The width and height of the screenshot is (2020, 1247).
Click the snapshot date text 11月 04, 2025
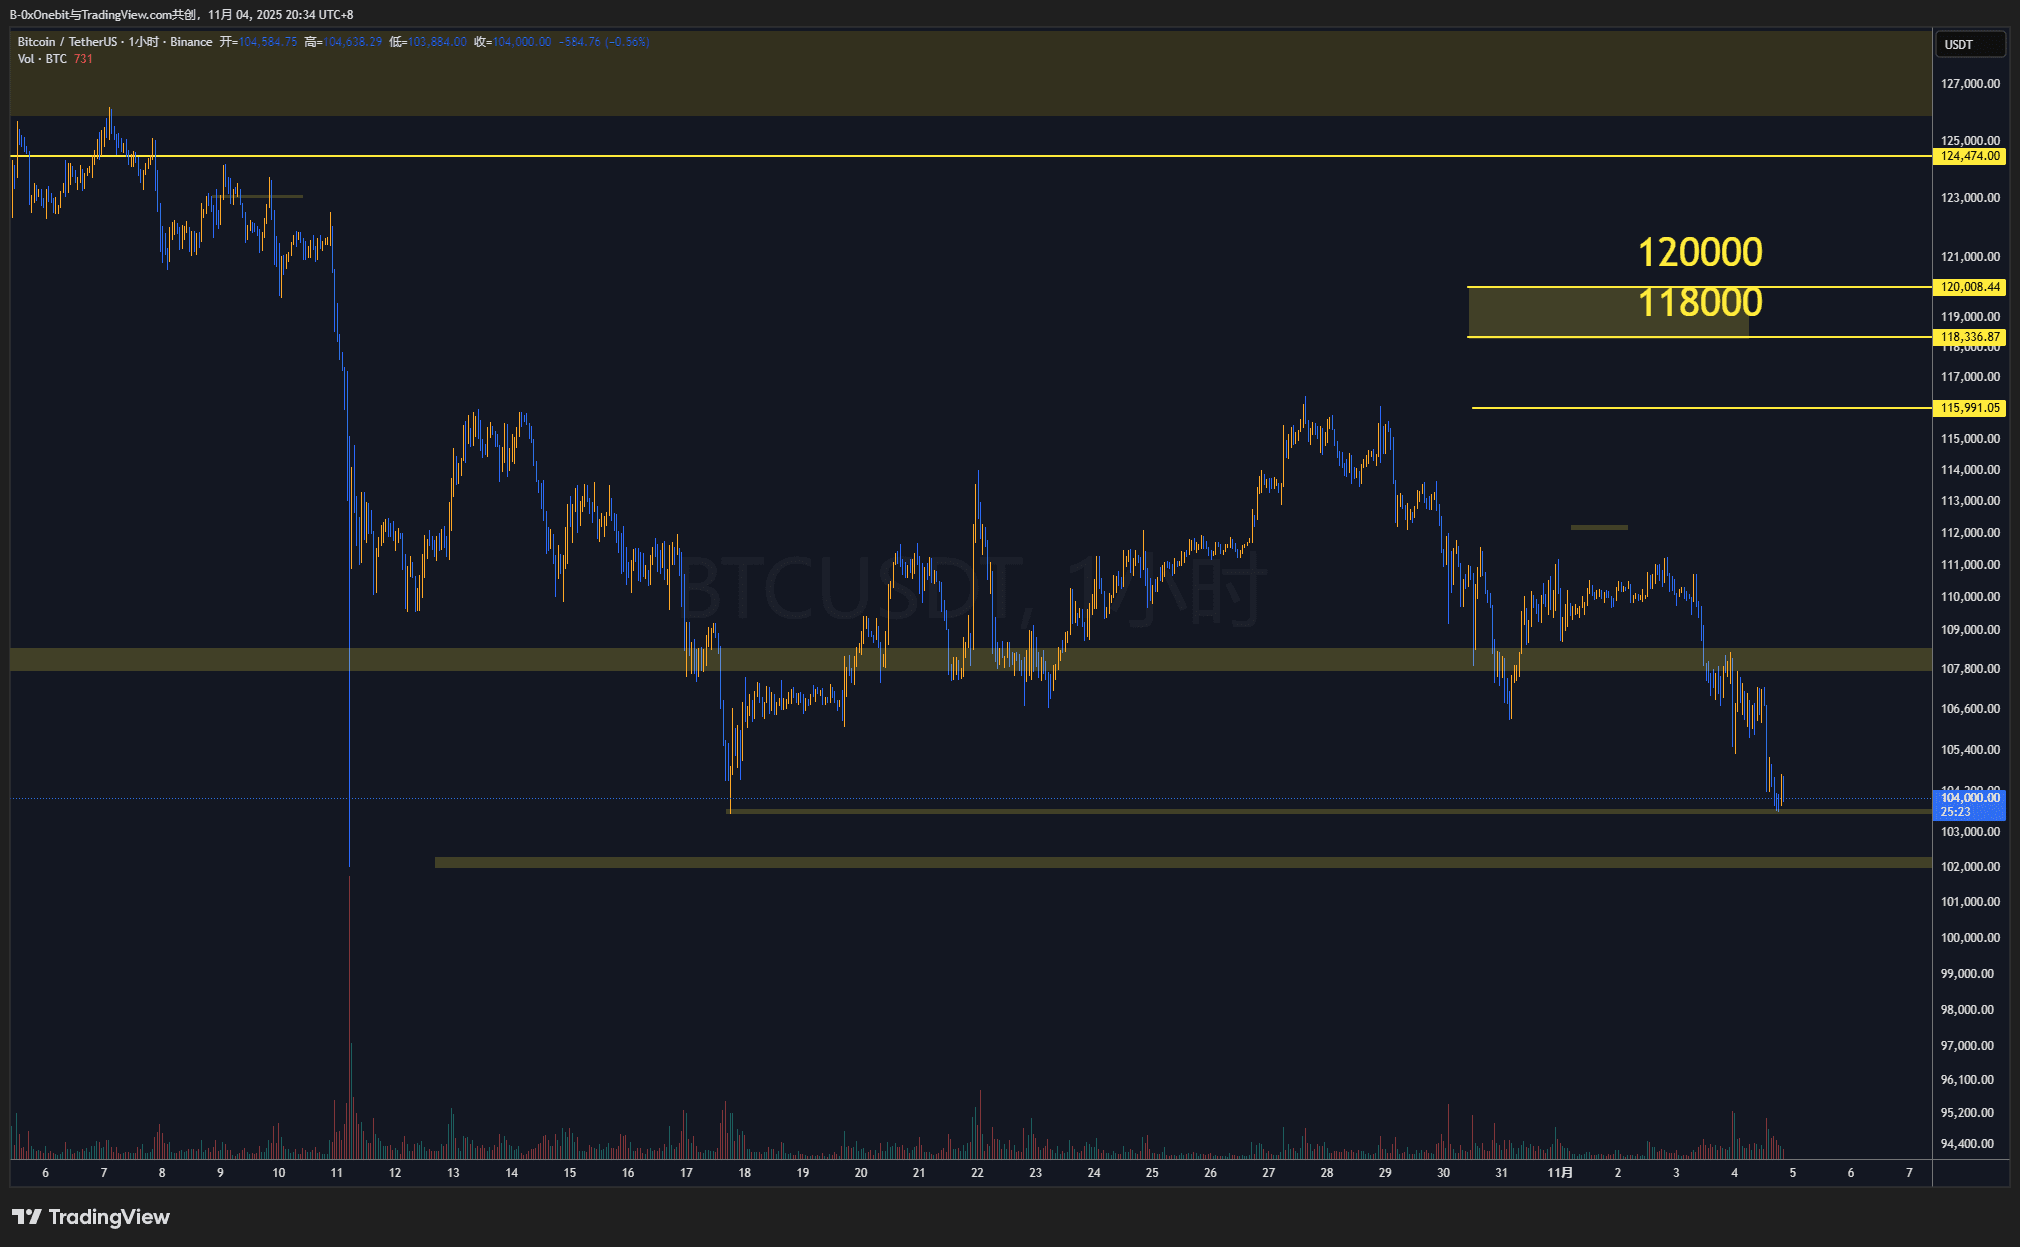(245, 15)
